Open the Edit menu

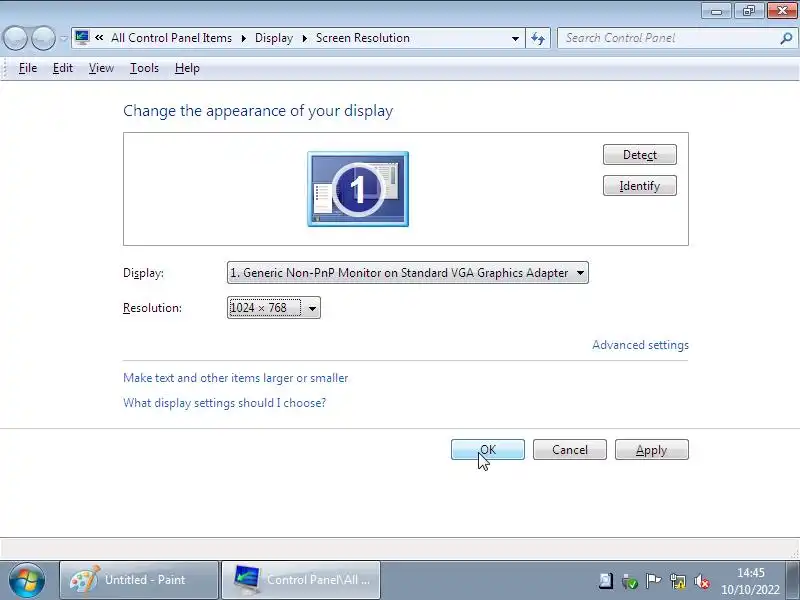pyautogui.click(x=63, y=68)
